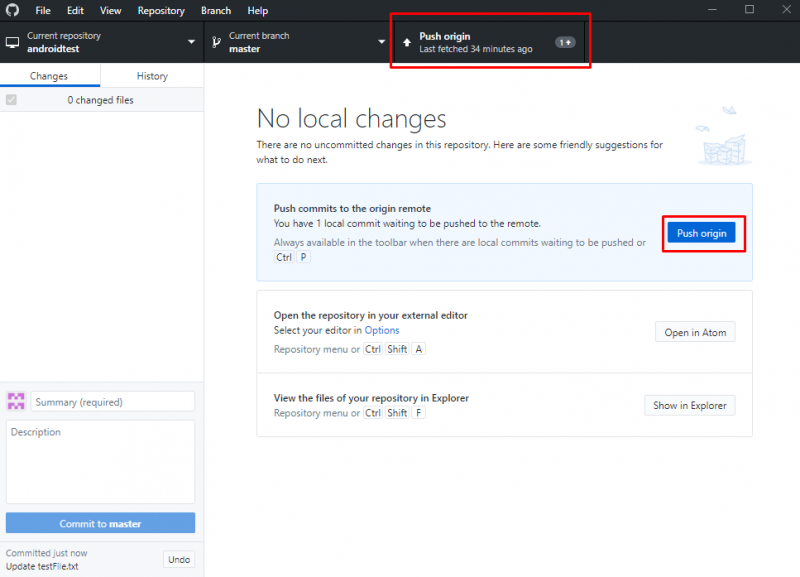
Task: Open the Edit menu
Action: pos(75,10)
